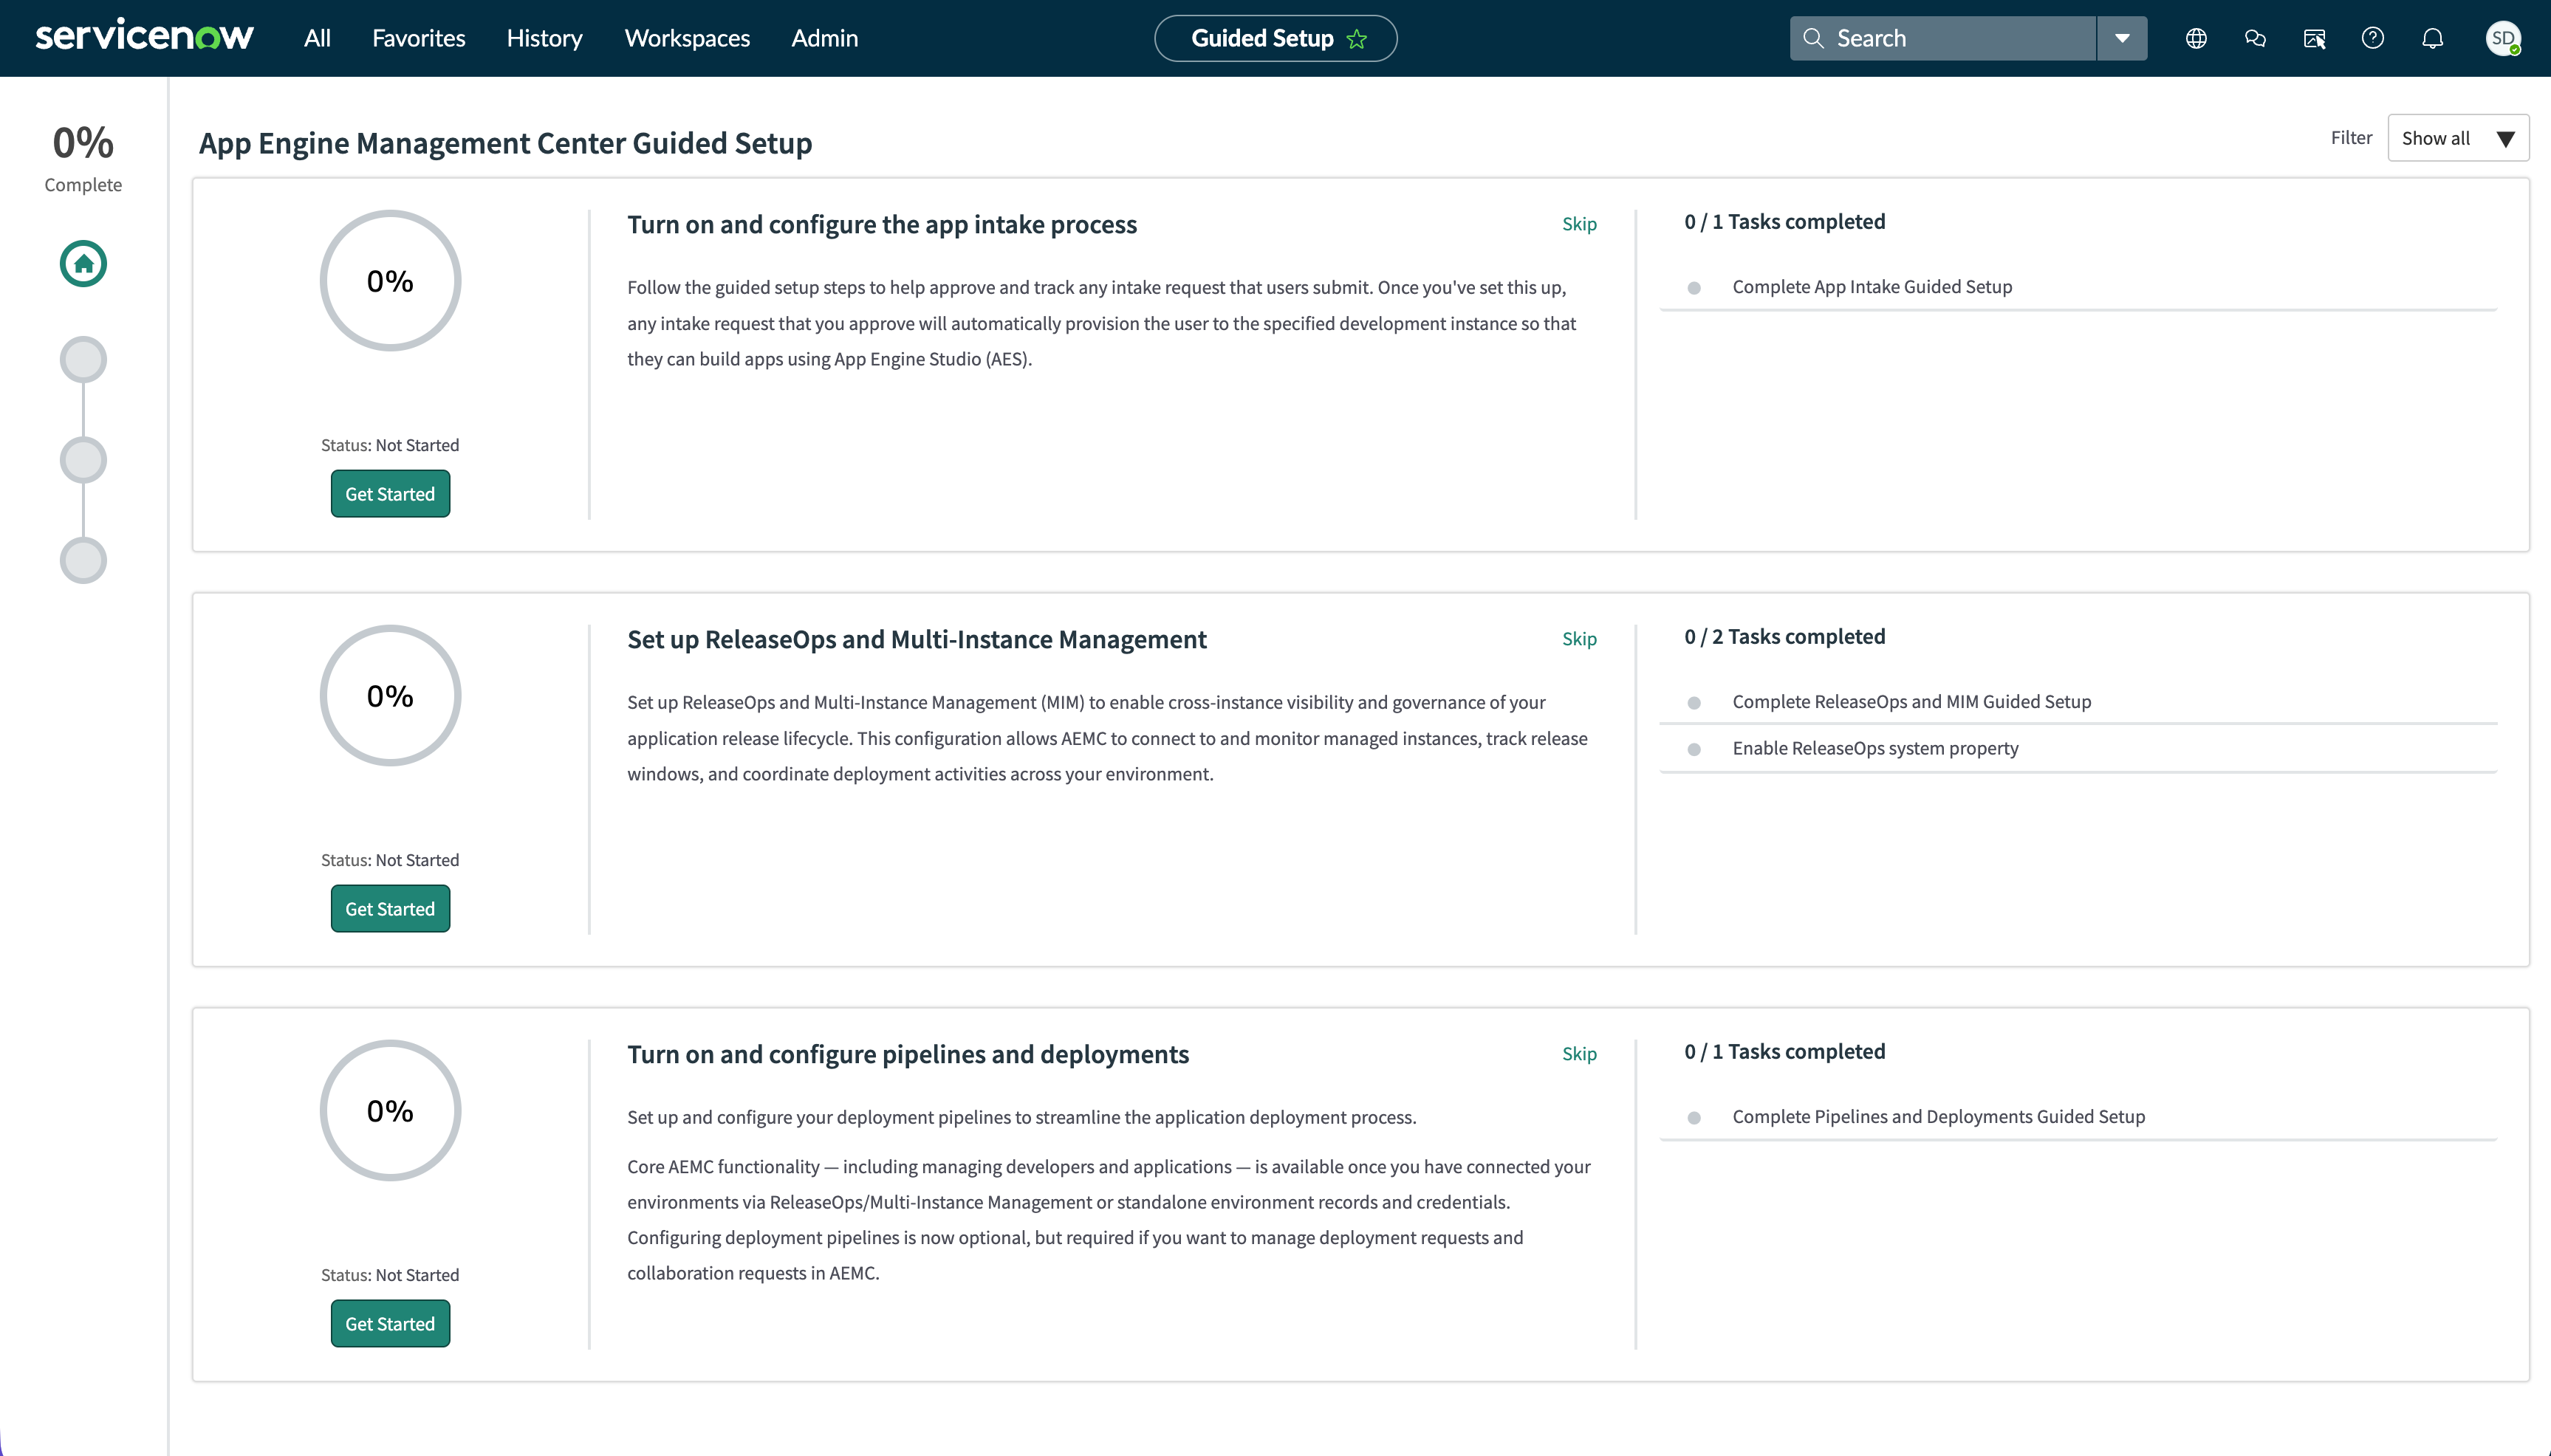Screen dimensions: 2551x1456
Task: Open the sidebar discussions icon
Action: pos(2314,38)
